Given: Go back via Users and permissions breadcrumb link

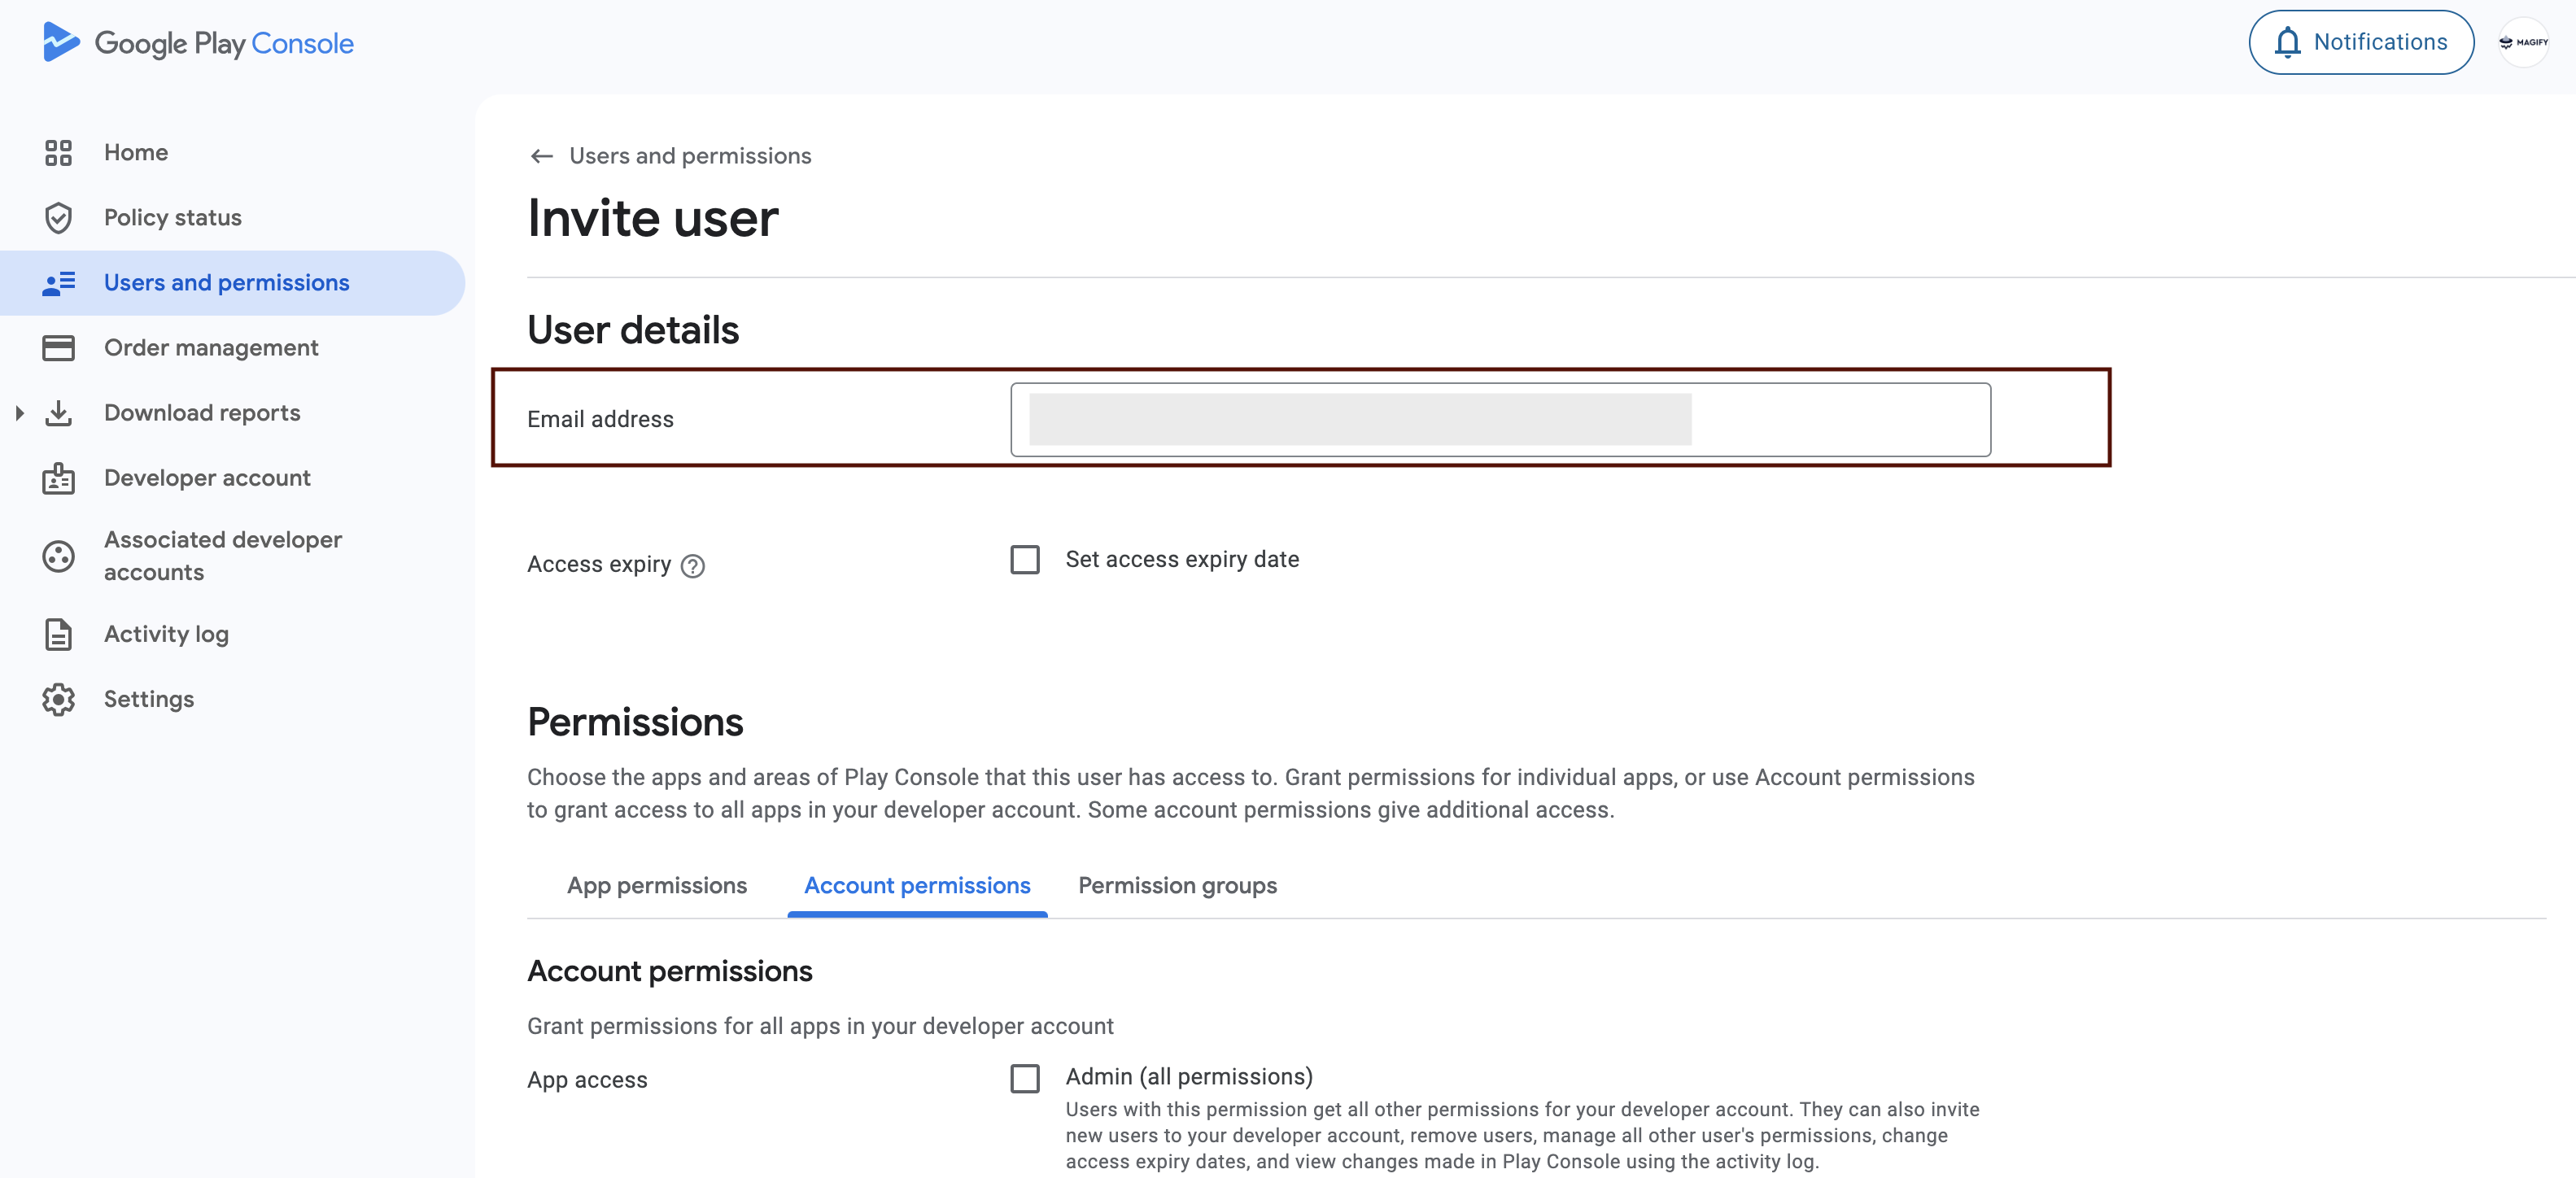Looking at the screenshot, I should coord(690,156).
